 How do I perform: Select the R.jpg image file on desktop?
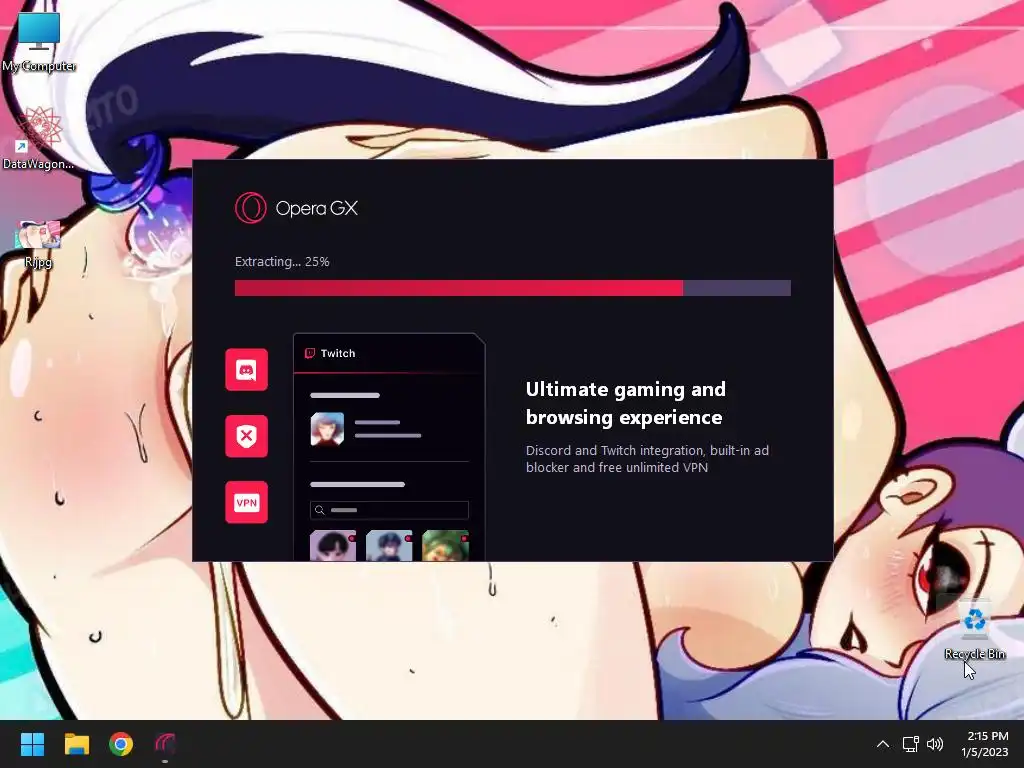pyautogui.click(x=38, y=244)
